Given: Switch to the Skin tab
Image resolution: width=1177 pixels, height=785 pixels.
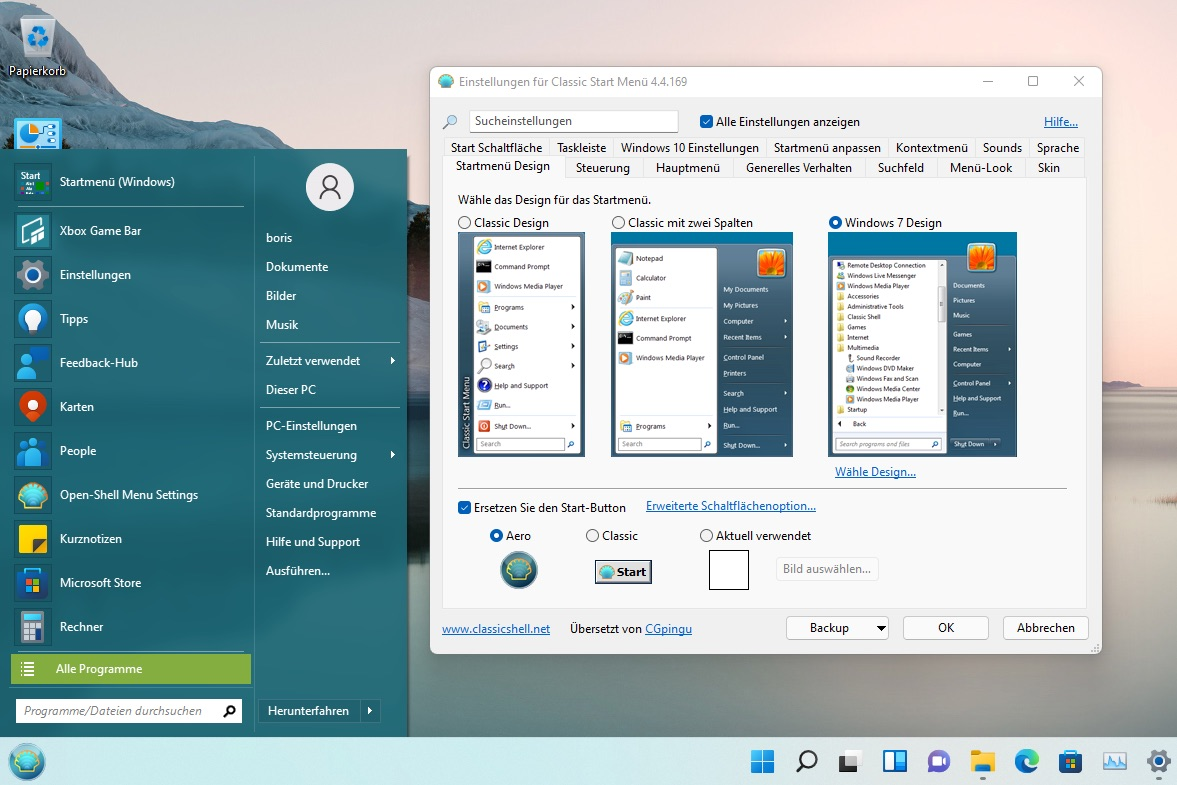Looking at the screenshot, I should (x=1049, y=167).
